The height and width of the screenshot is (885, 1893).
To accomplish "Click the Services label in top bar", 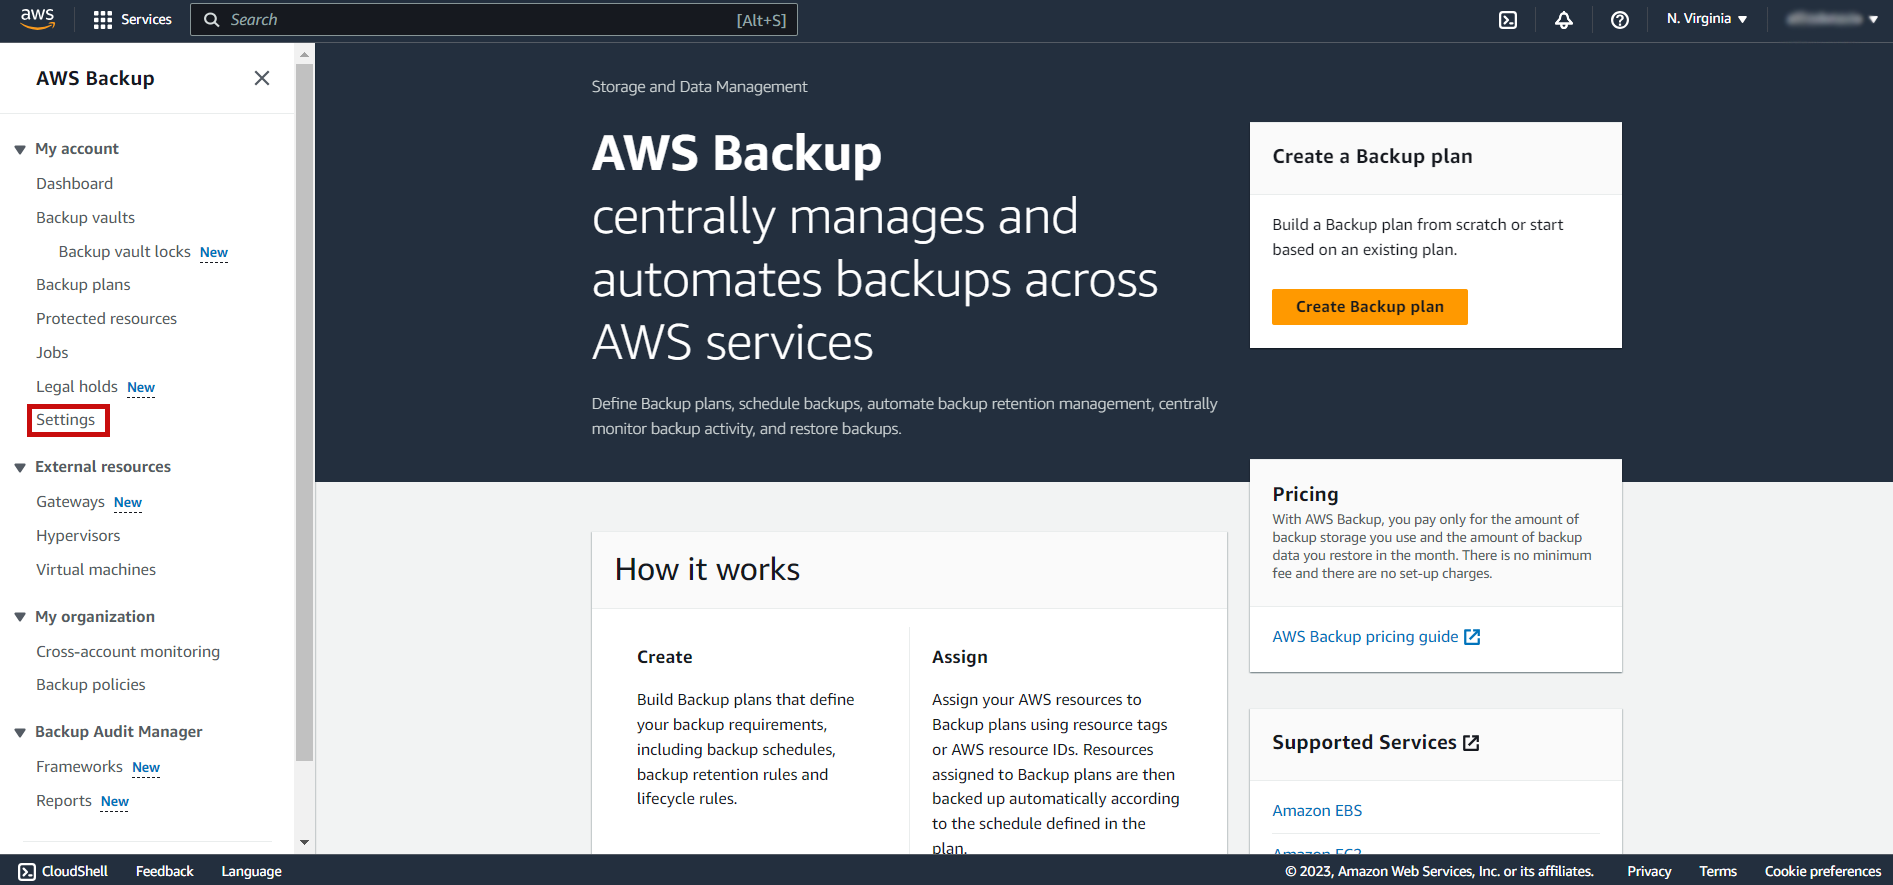I will (x=146, y=20).
